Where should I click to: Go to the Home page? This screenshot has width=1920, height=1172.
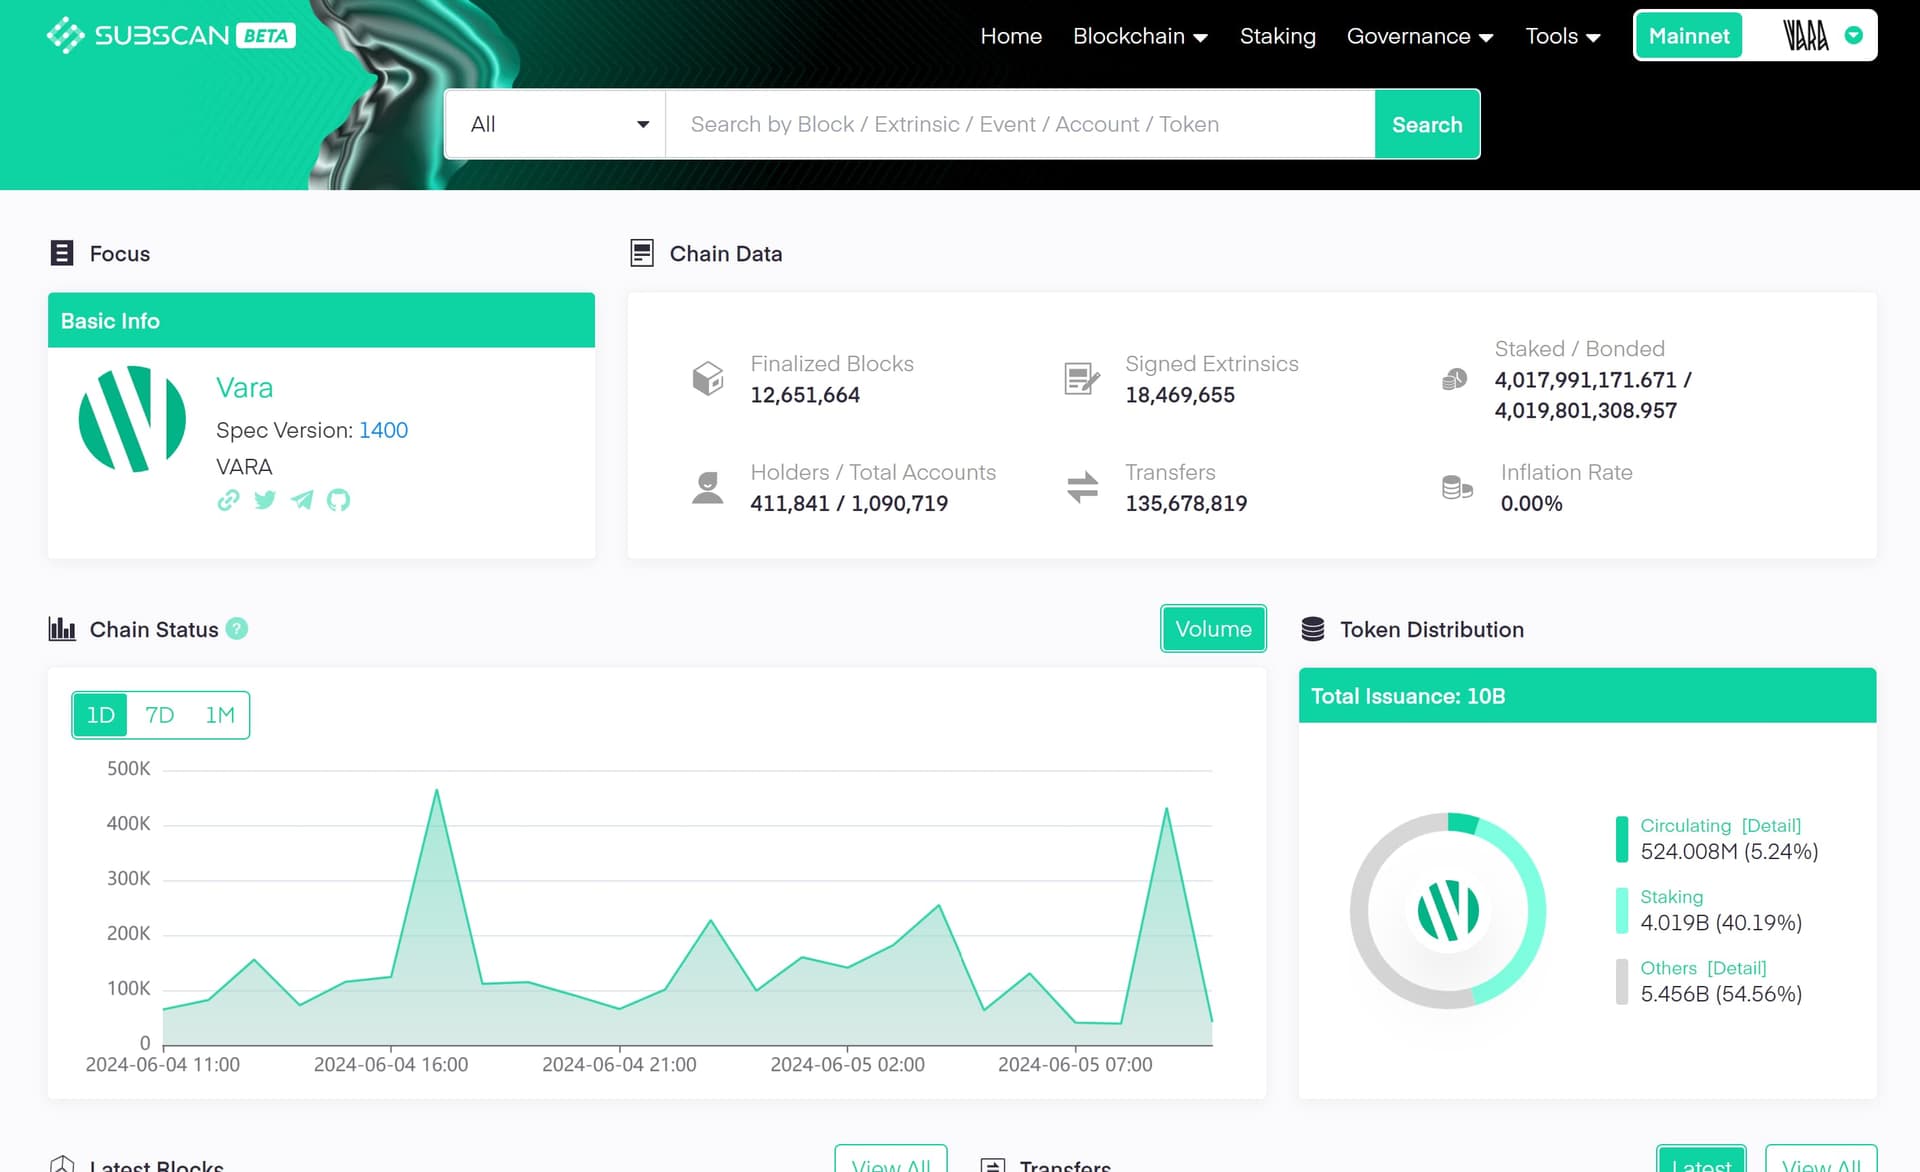pos(1011,36)
